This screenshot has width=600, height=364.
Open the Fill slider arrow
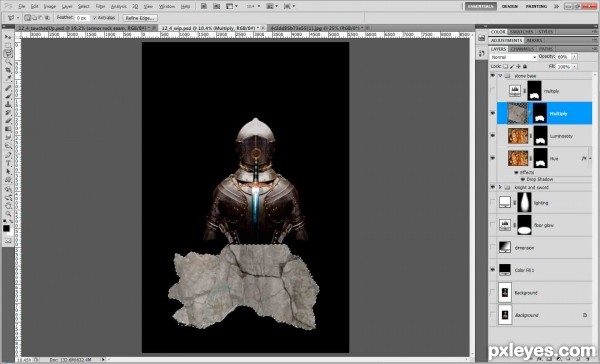tap(574, 67)
